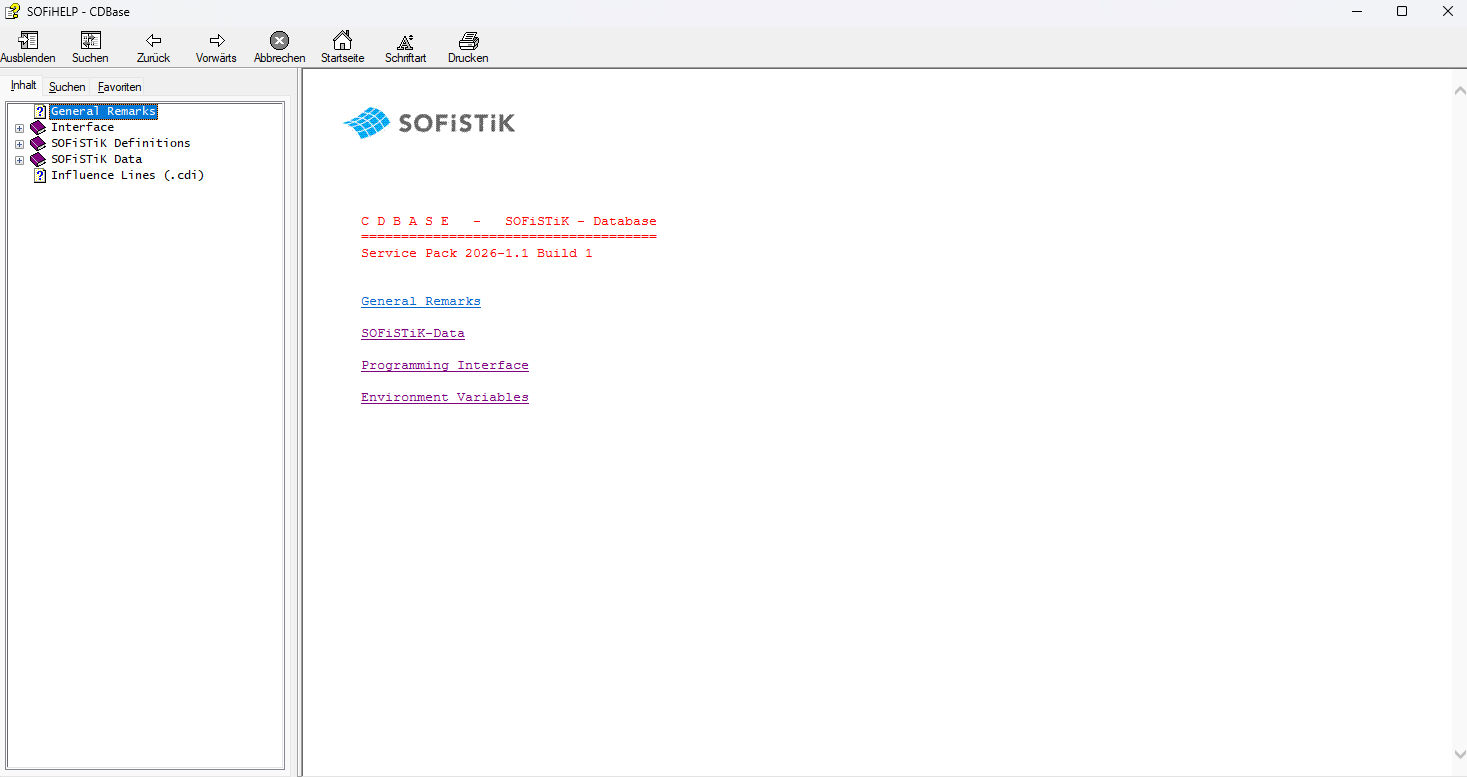The height and width of the screenshot is (777, 1467).
Task: Go to Startseite home icon
Action: pyautogui.click(x=342, y=41)
